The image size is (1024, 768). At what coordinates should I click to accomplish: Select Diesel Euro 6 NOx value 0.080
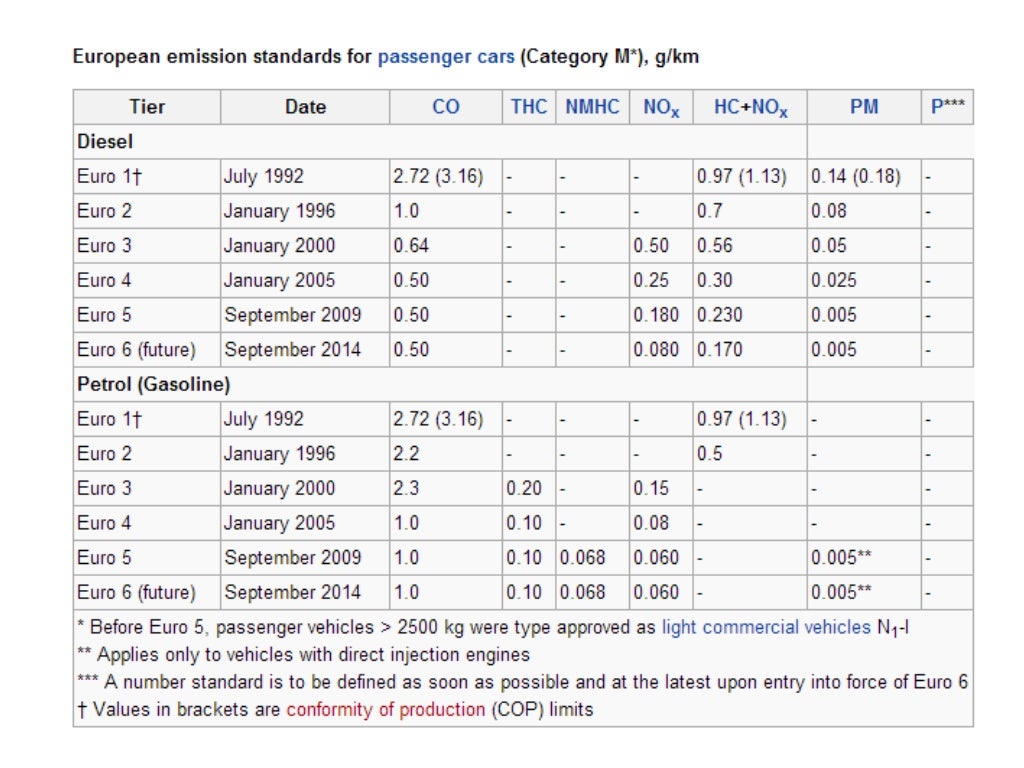click(656, 349)
